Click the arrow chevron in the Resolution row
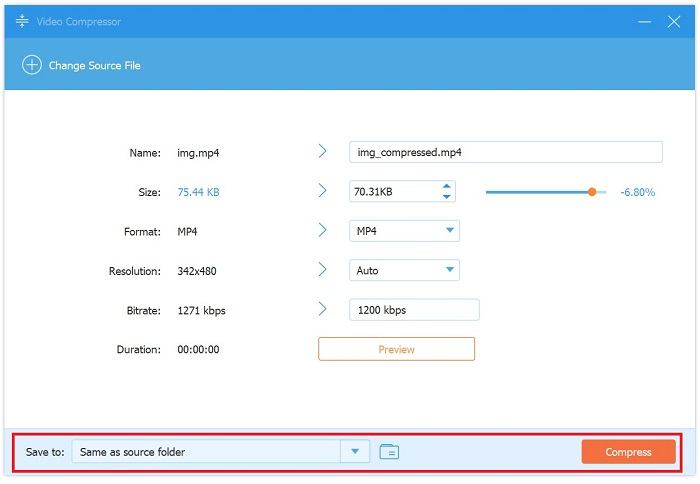This screenshot has height=484, width=700. (323, 270)
